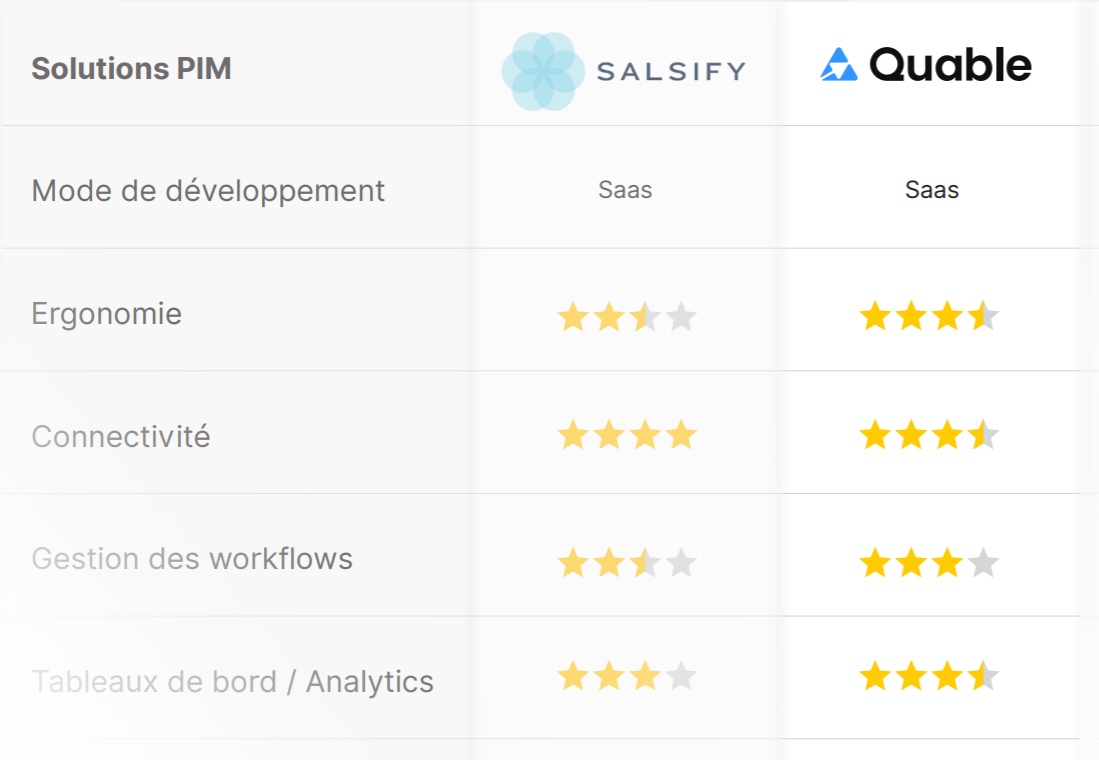Click Quable's Connectivité star rating
1099x760 pixels.
click(x=929, y=435)
